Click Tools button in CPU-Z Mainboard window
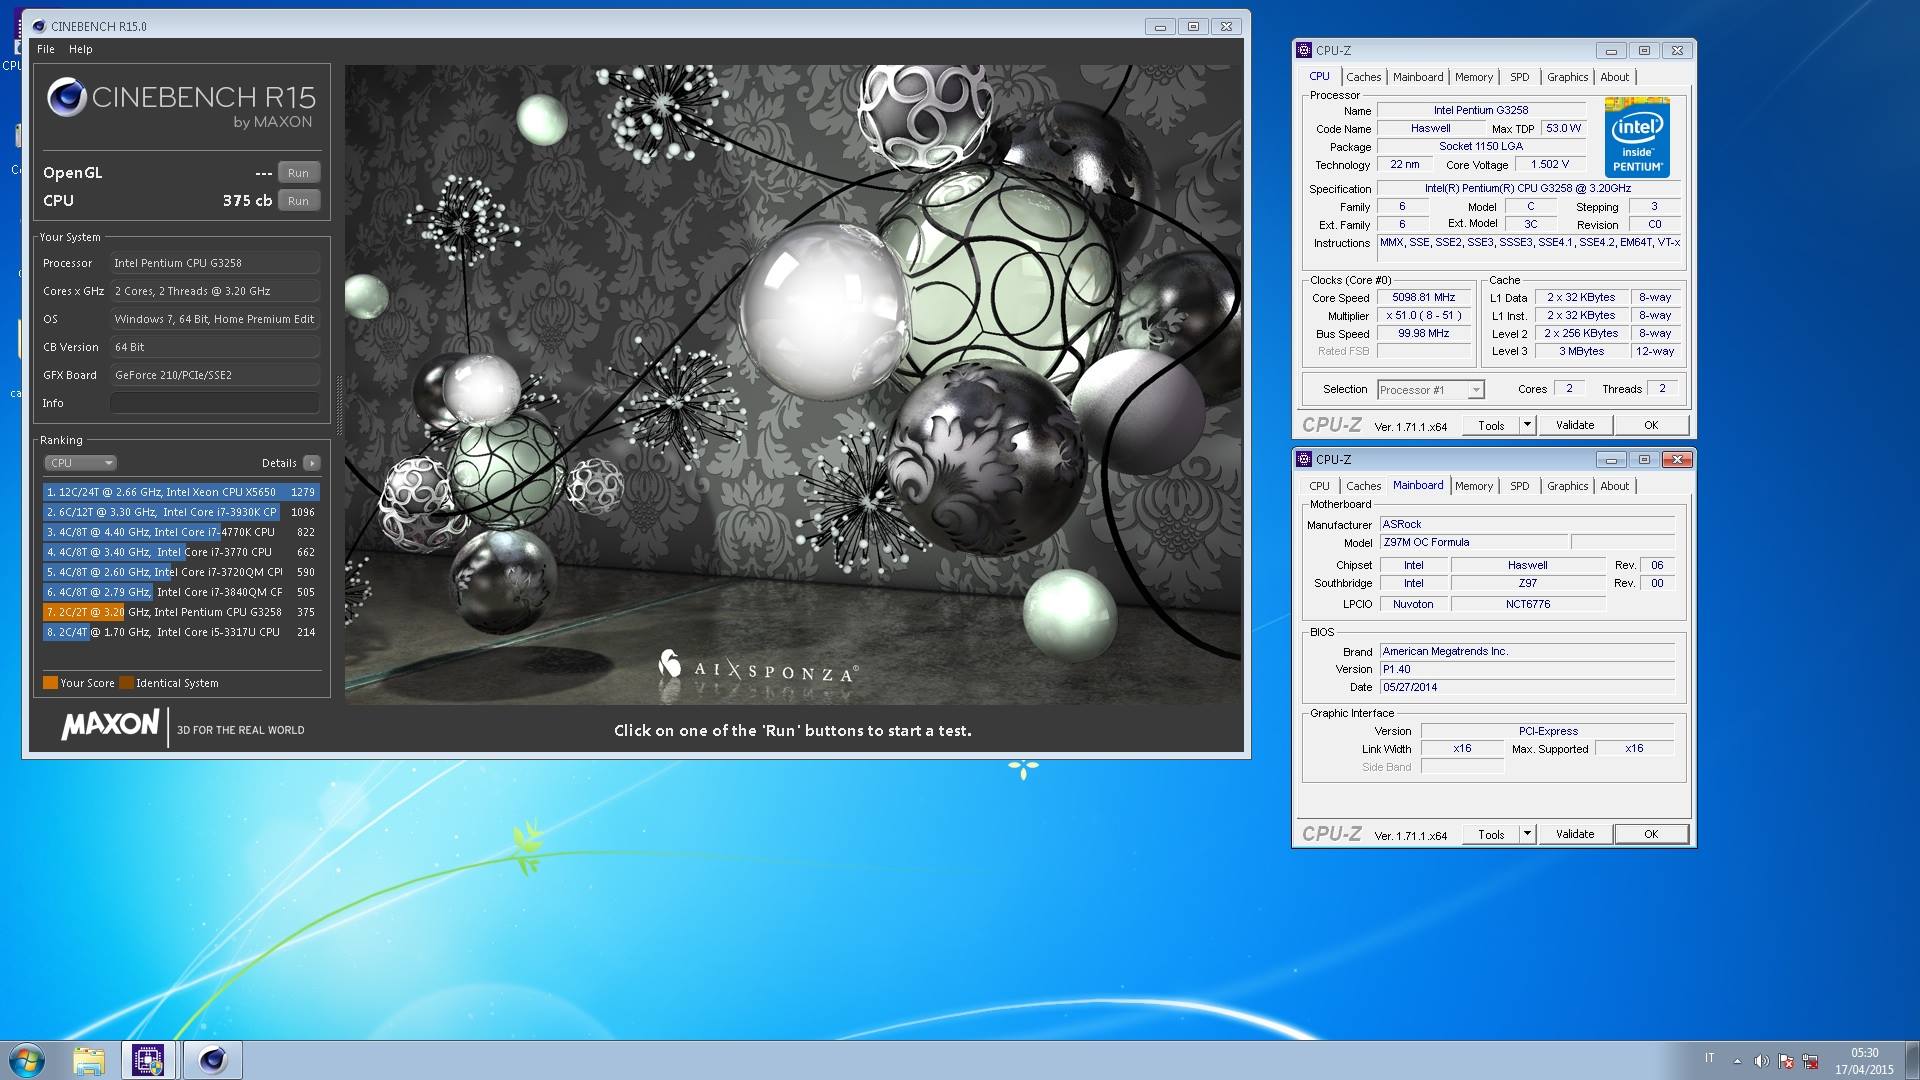The image size is (1920, 1080). pyautogui.click(x=1491, y=834)
